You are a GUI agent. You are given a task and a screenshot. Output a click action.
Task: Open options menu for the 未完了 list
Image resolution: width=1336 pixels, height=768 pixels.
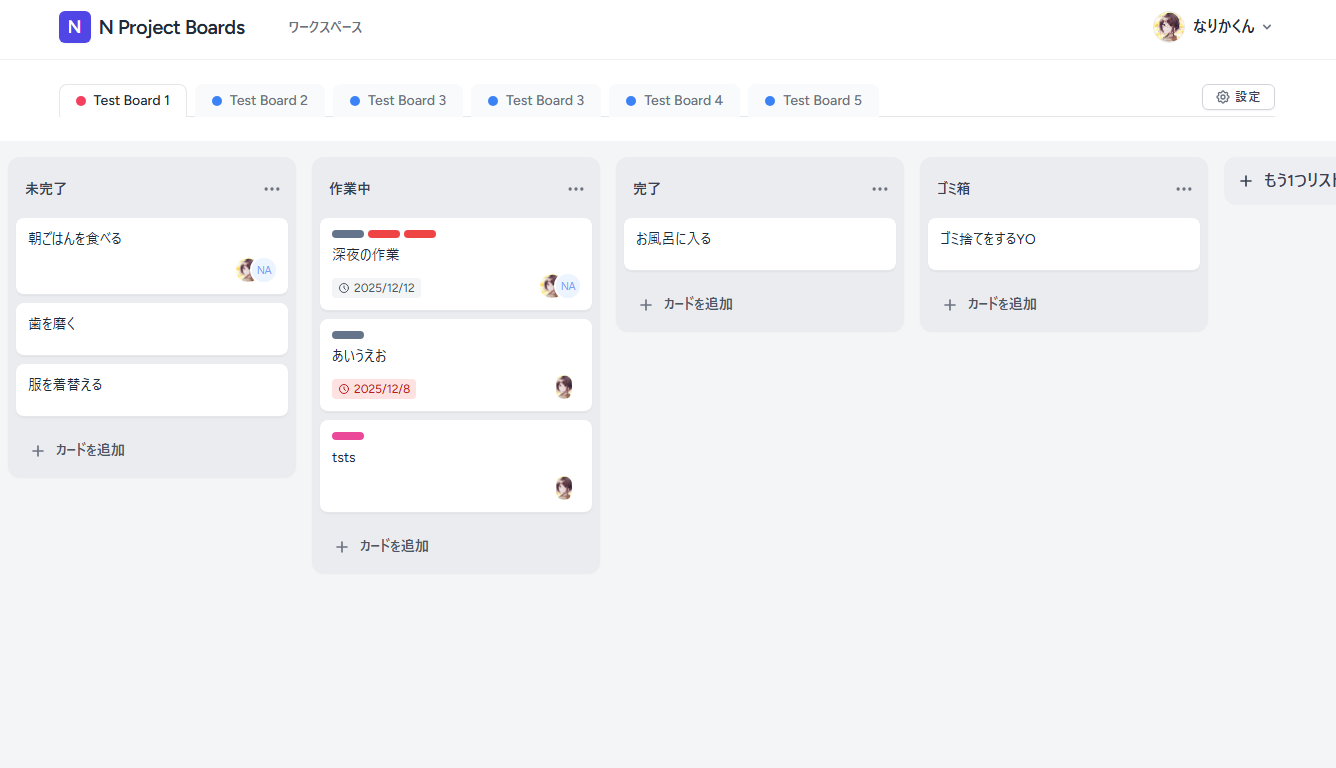272,188
